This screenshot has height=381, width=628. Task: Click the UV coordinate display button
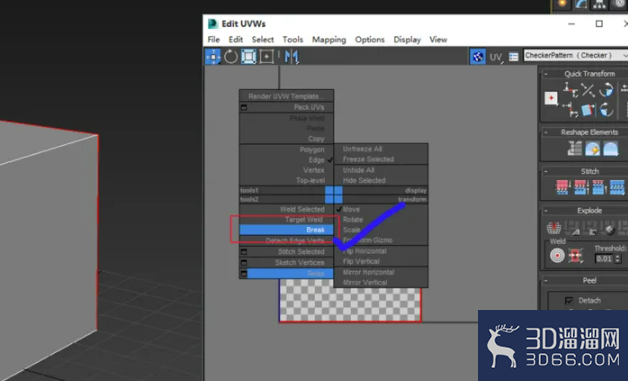496,57
